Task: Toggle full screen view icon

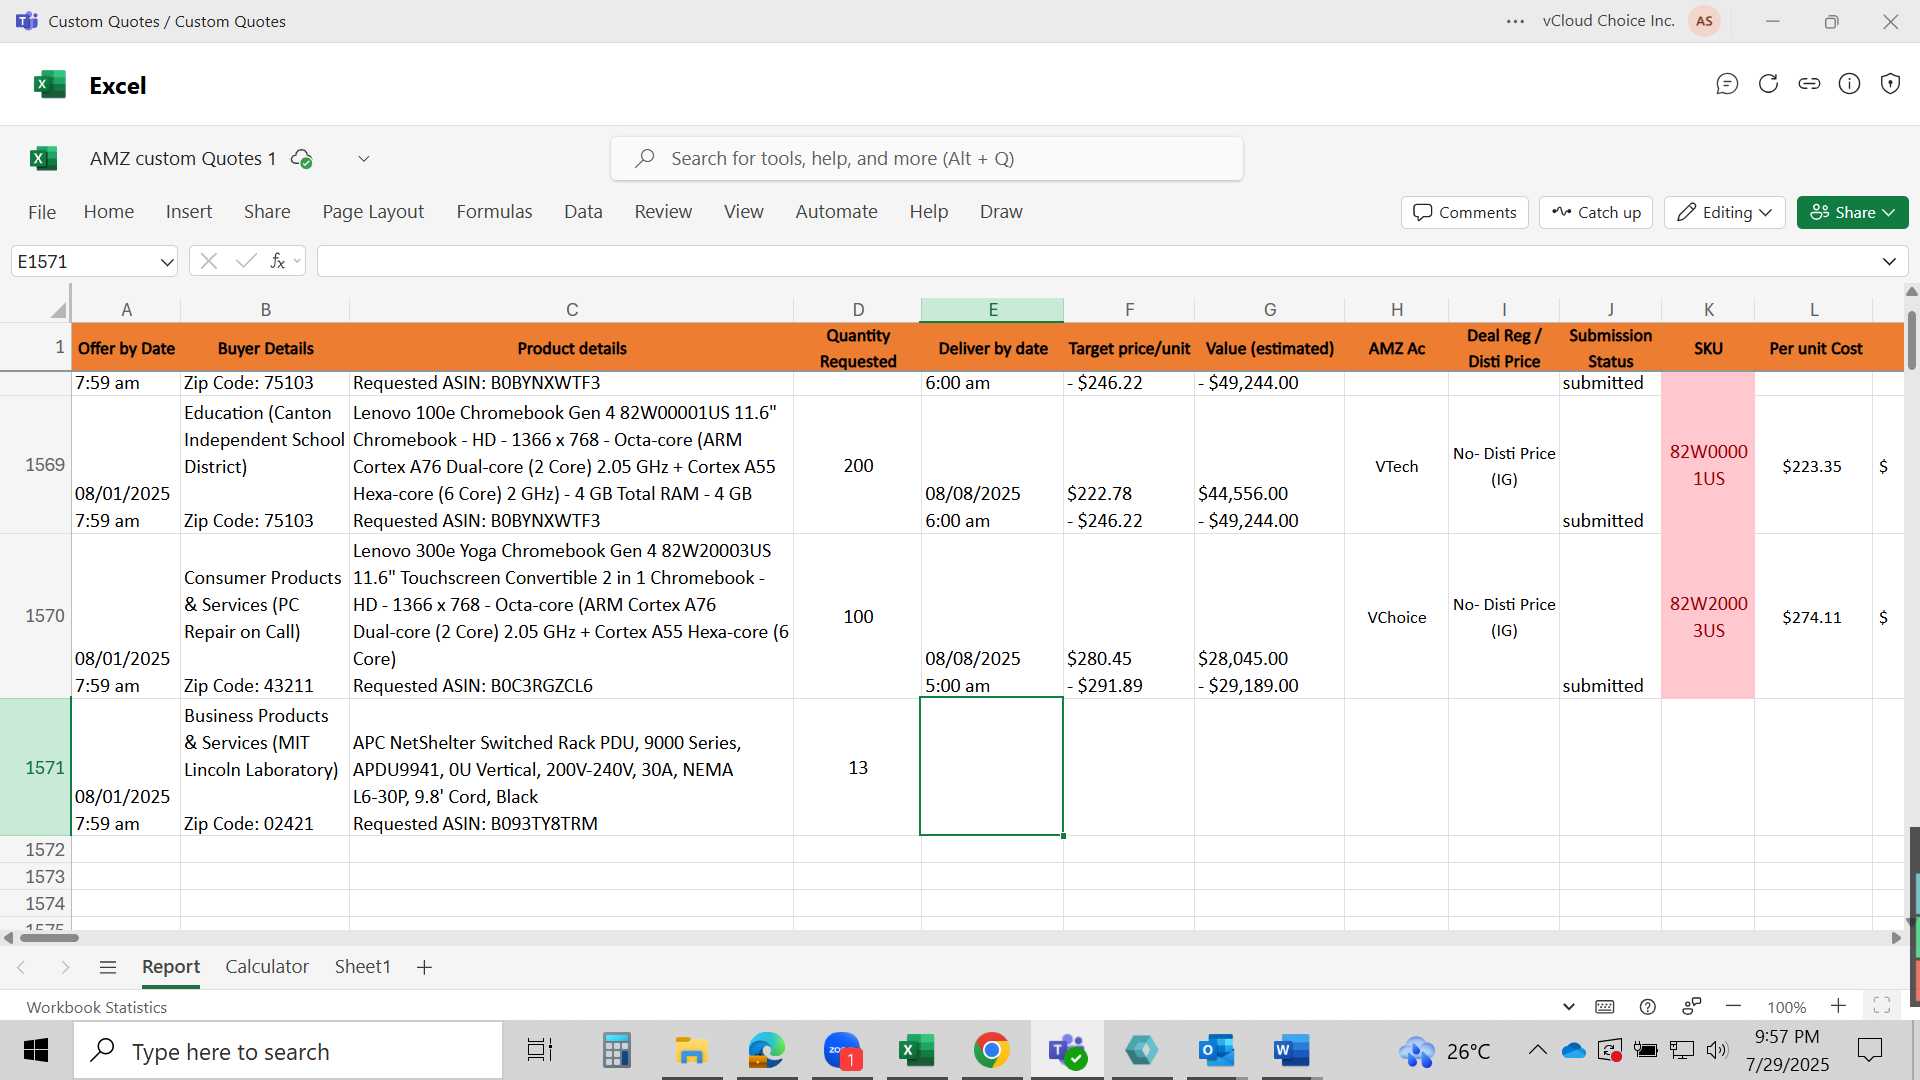Action: click(x=1881, y=1006)
